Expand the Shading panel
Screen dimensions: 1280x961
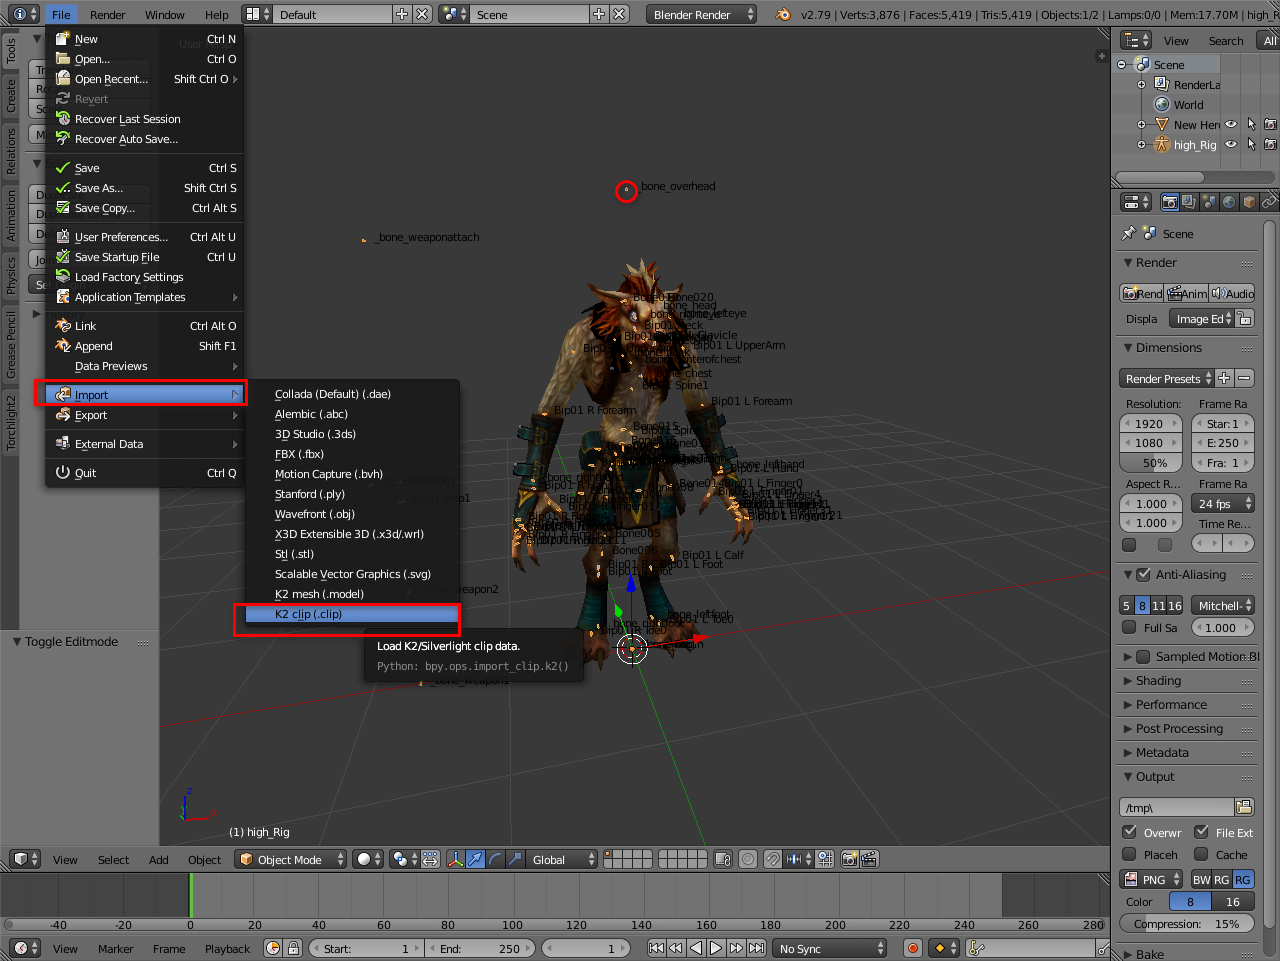[x=1158, y=681]
